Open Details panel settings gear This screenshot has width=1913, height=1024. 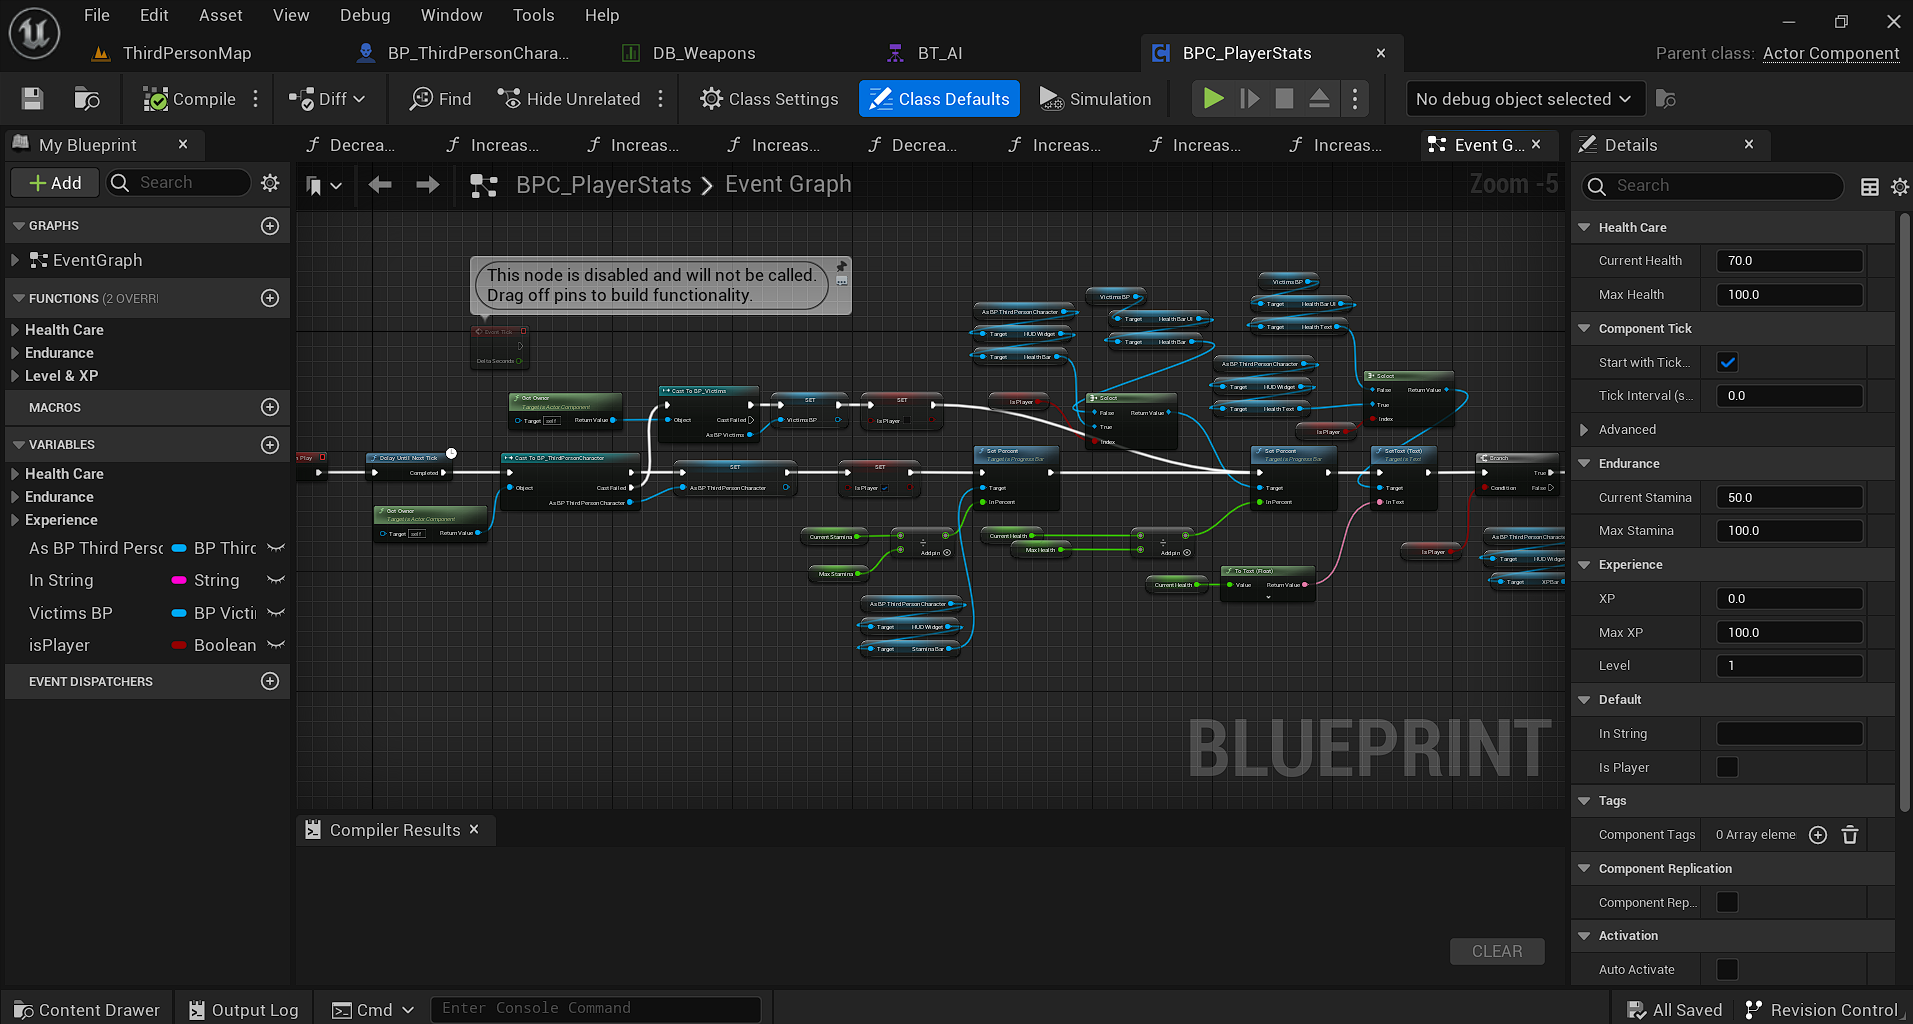coord(1899,186)
